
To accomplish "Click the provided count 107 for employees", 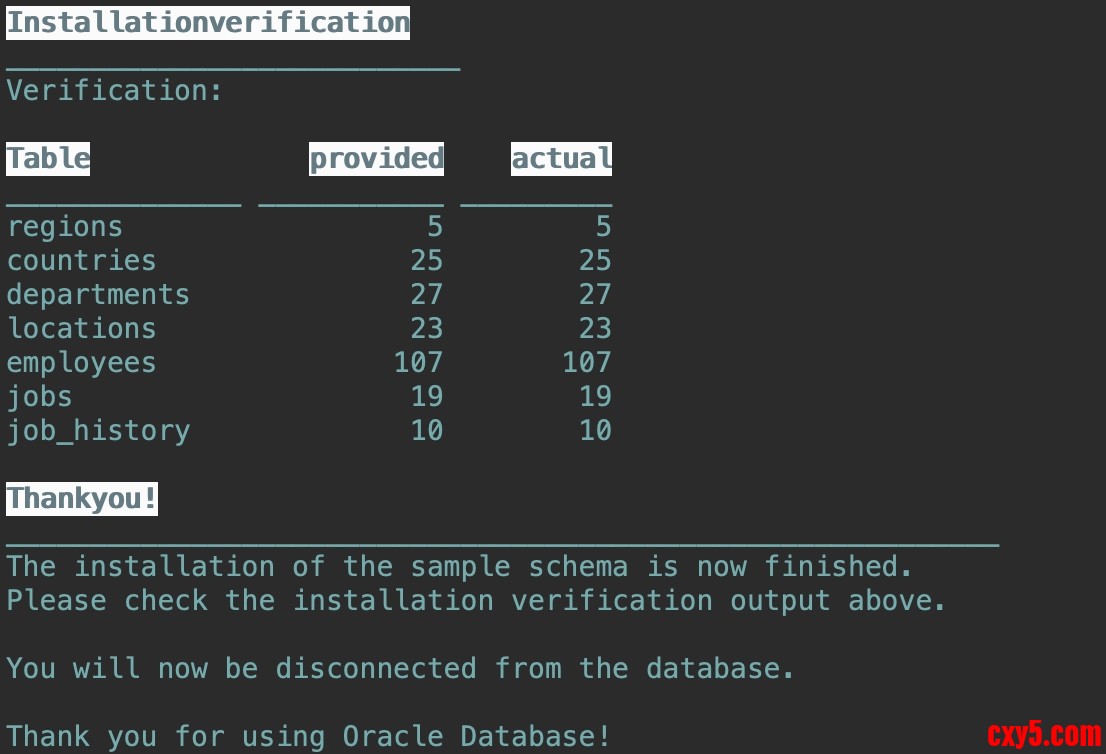I will point(418,363).
